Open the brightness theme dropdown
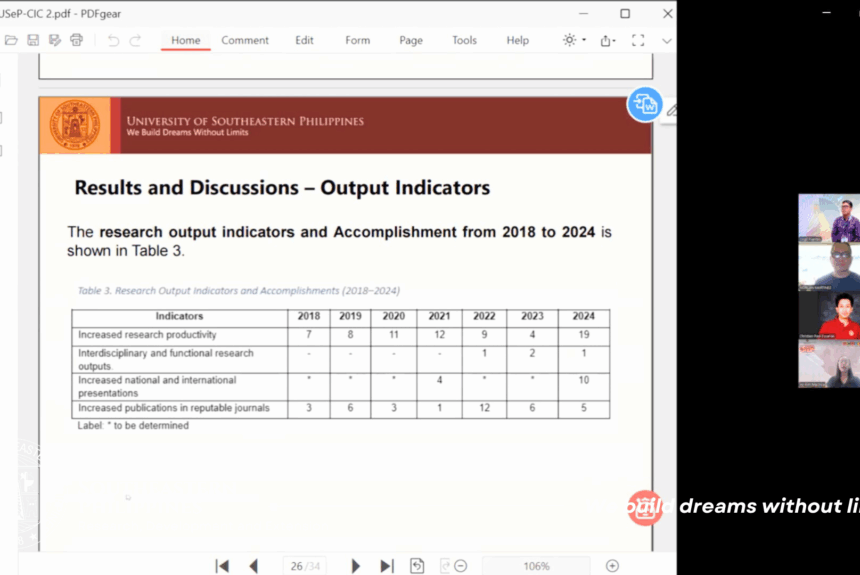 tap(574, 40)
